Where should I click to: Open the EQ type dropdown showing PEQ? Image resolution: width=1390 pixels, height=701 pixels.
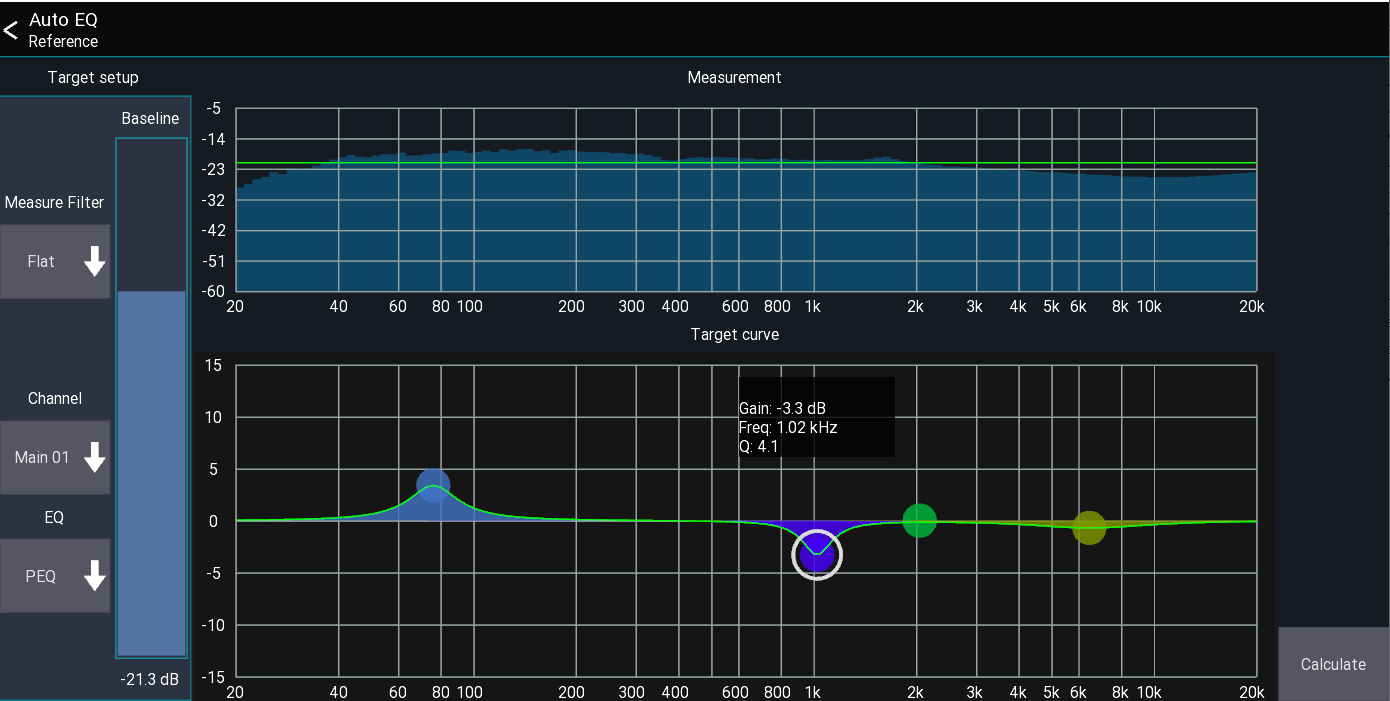click(54, 576)
